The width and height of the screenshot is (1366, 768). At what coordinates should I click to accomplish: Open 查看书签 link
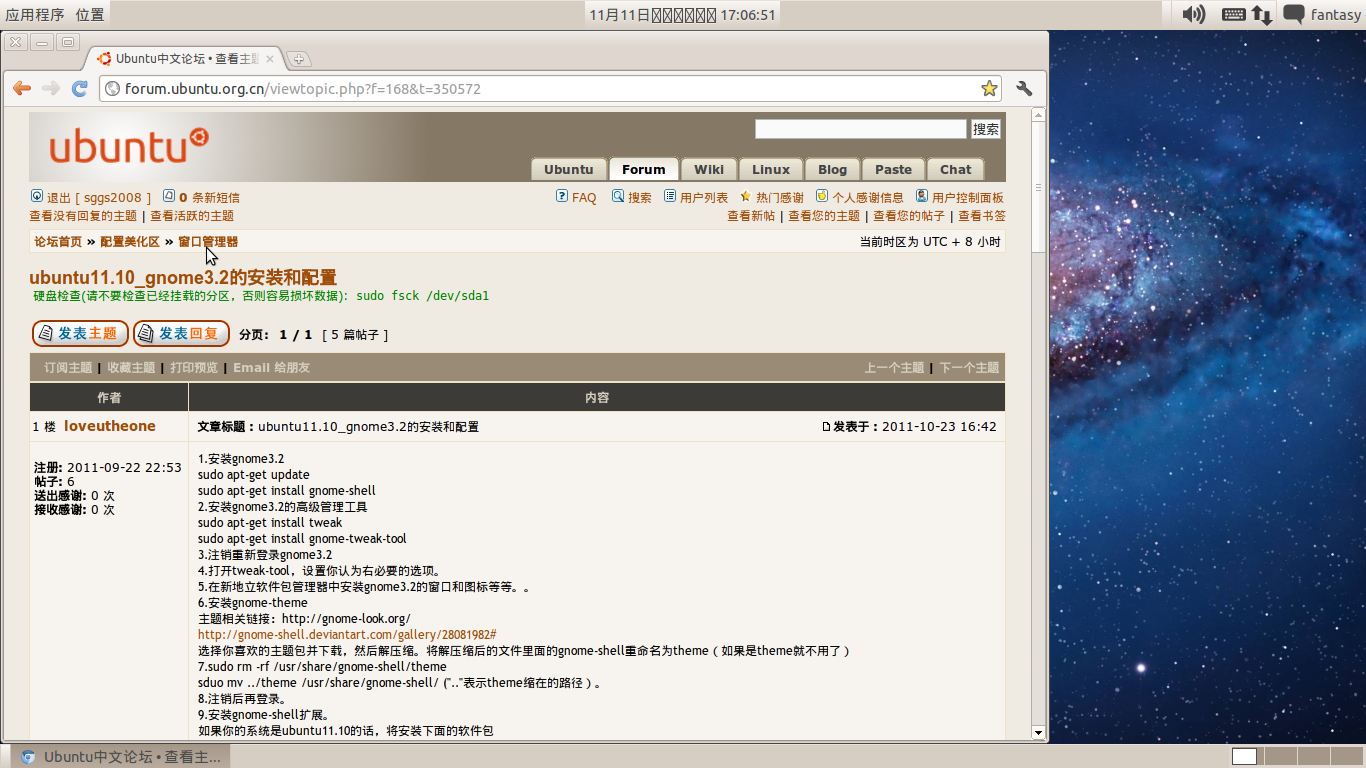pos(982,216)
